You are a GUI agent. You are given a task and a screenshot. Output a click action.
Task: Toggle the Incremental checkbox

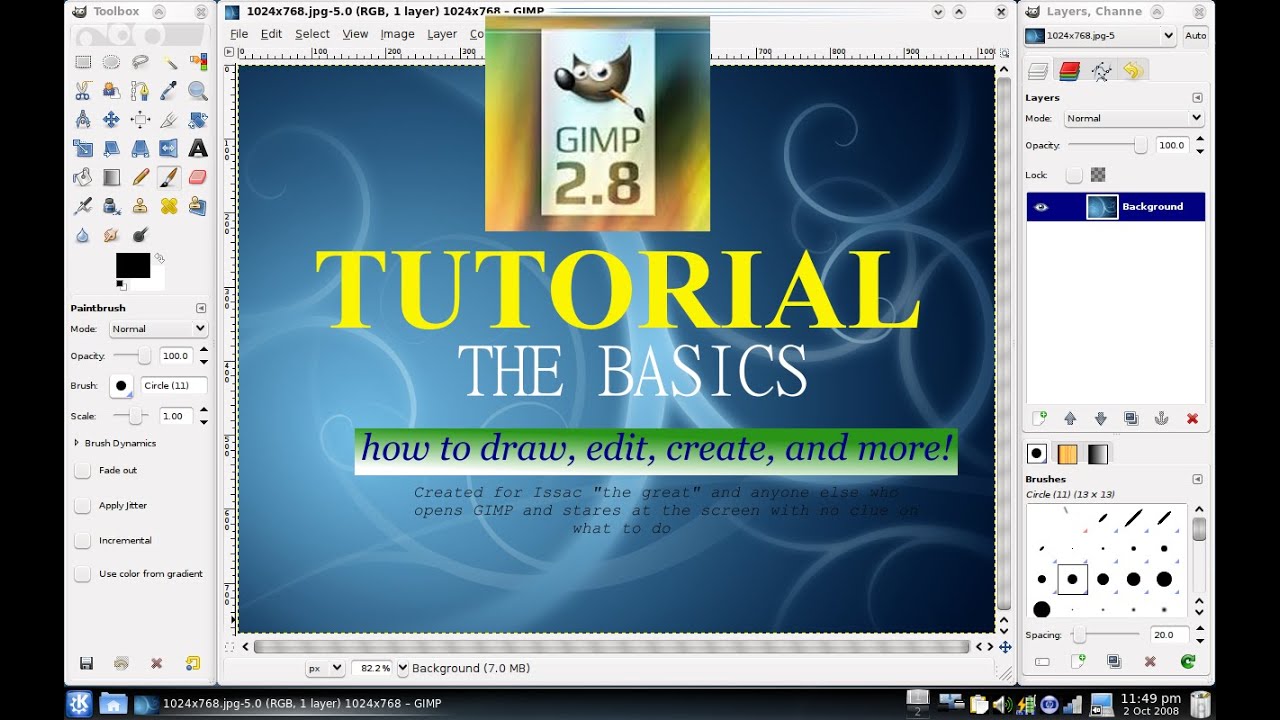point(82,541)
